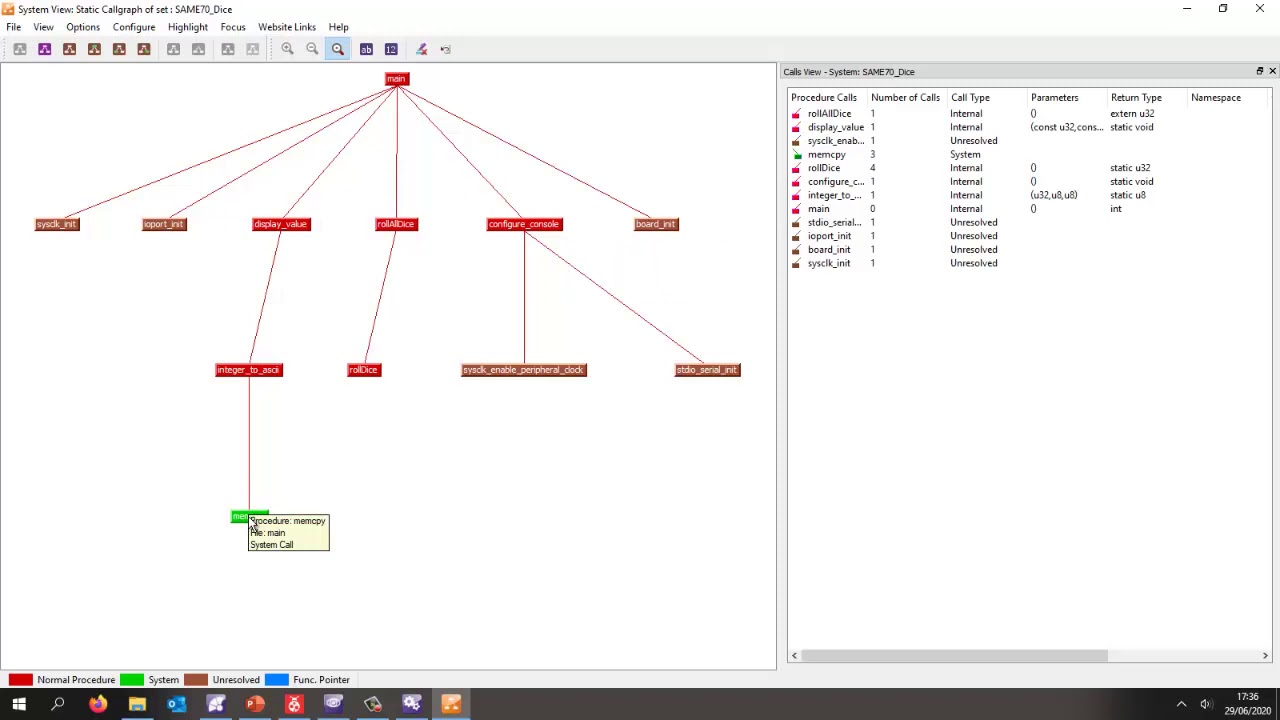1280x720 pixels.
Task: Select configure_c... row in Calls View
Action: (1028, 182)
